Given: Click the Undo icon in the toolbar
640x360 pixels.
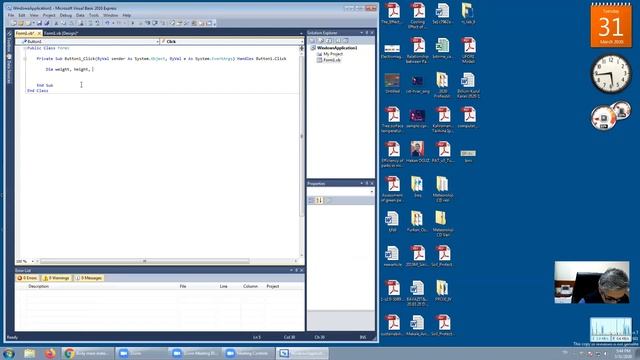Looking at the screenshot, I should click(x=107, y=23).
